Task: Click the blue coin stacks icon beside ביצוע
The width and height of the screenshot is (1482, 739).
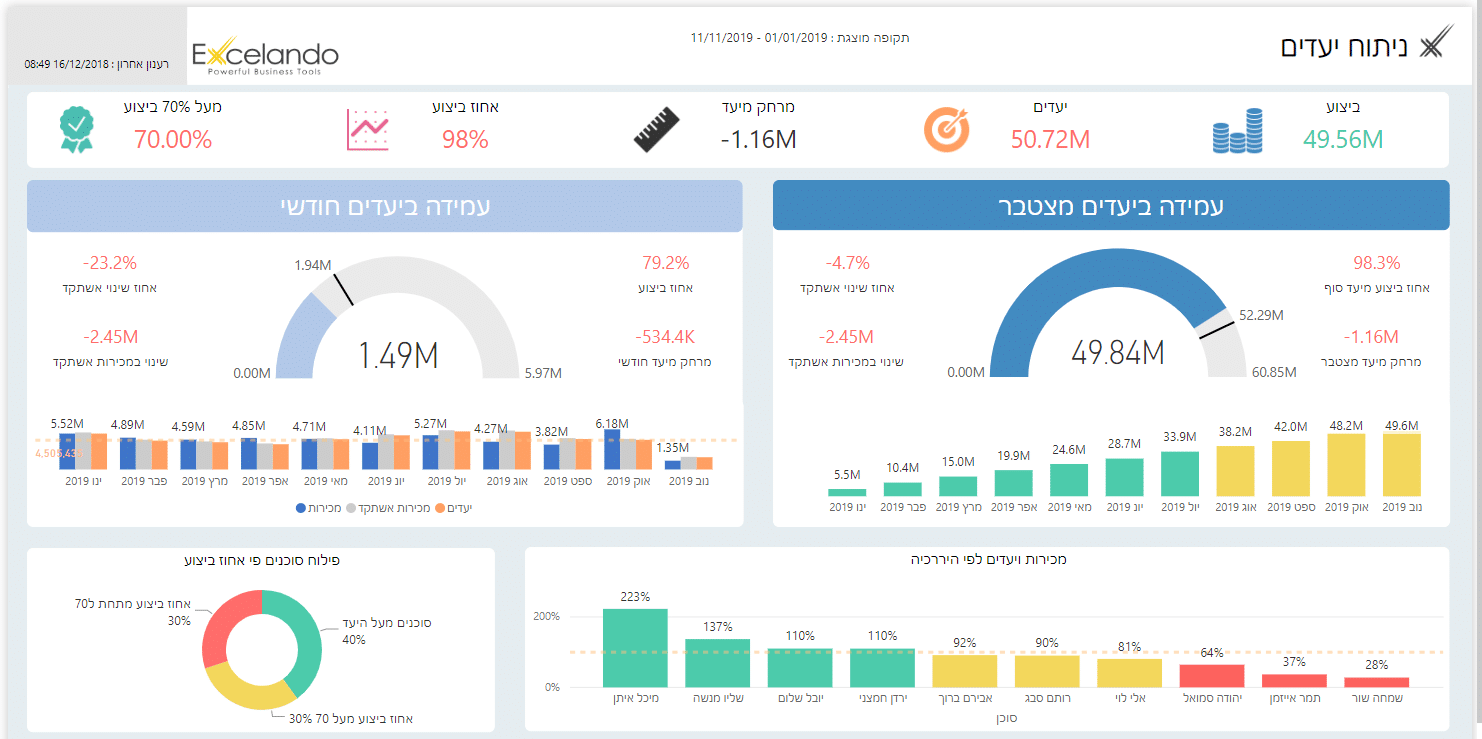Action: (x=1236, y=131)
